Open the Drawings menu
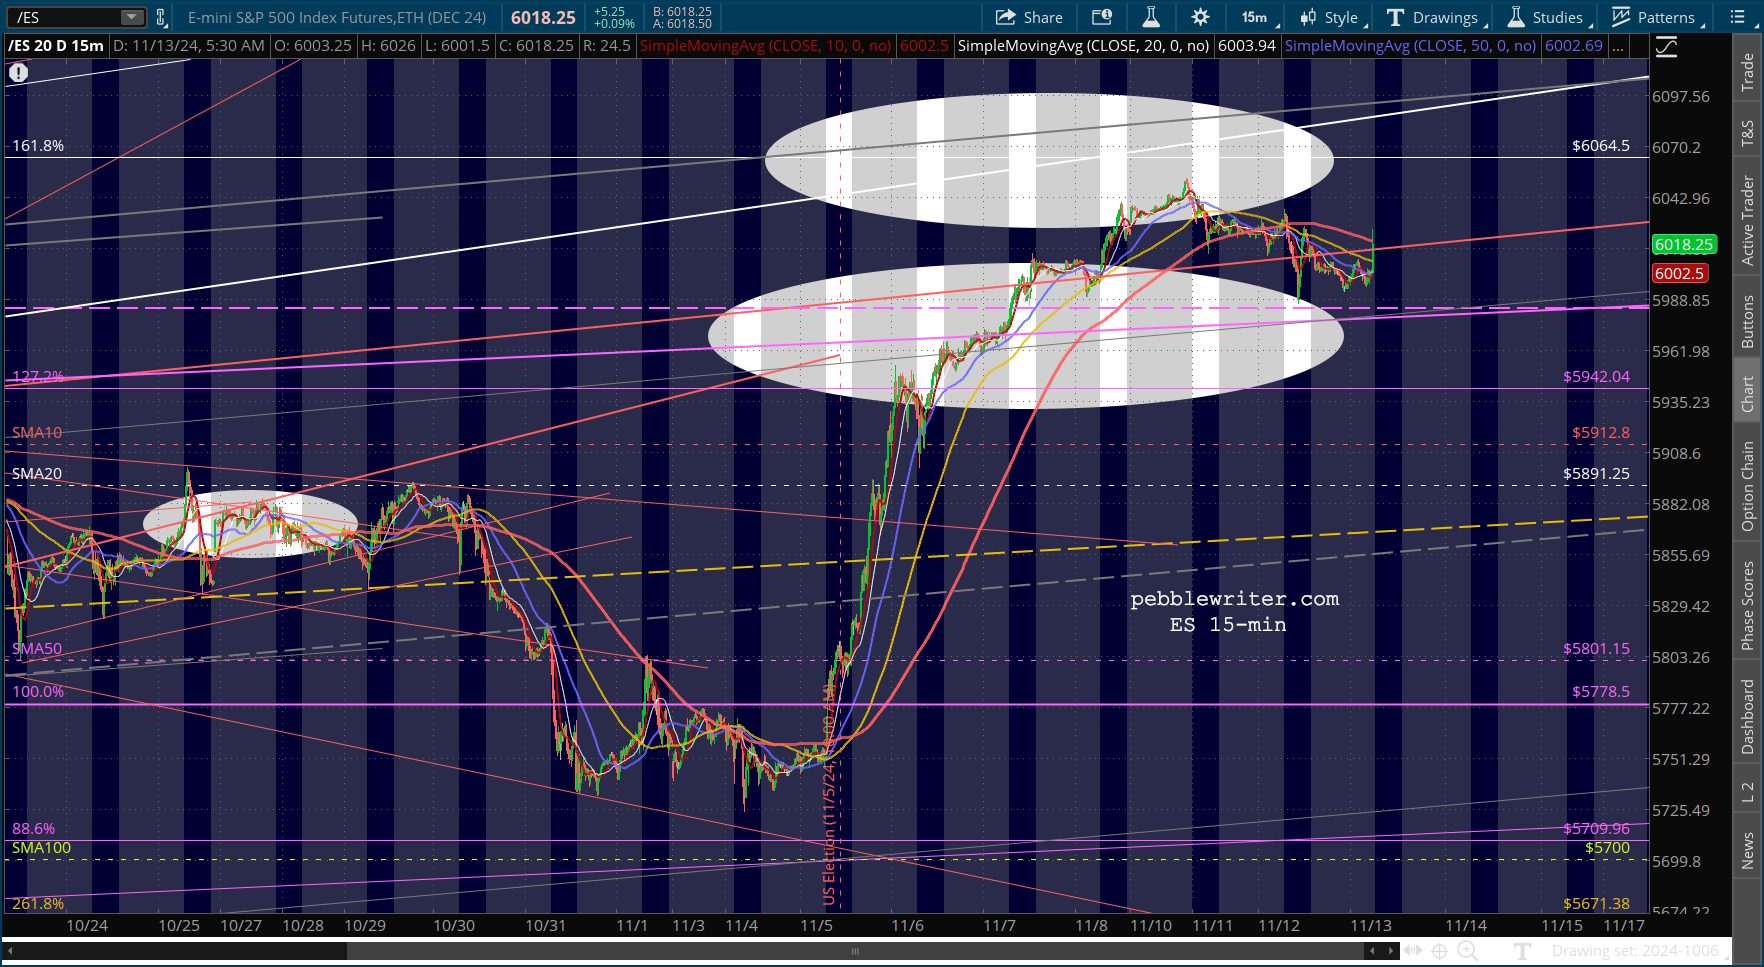Viewport: 1764px width, 967px height. point(1435,17)
